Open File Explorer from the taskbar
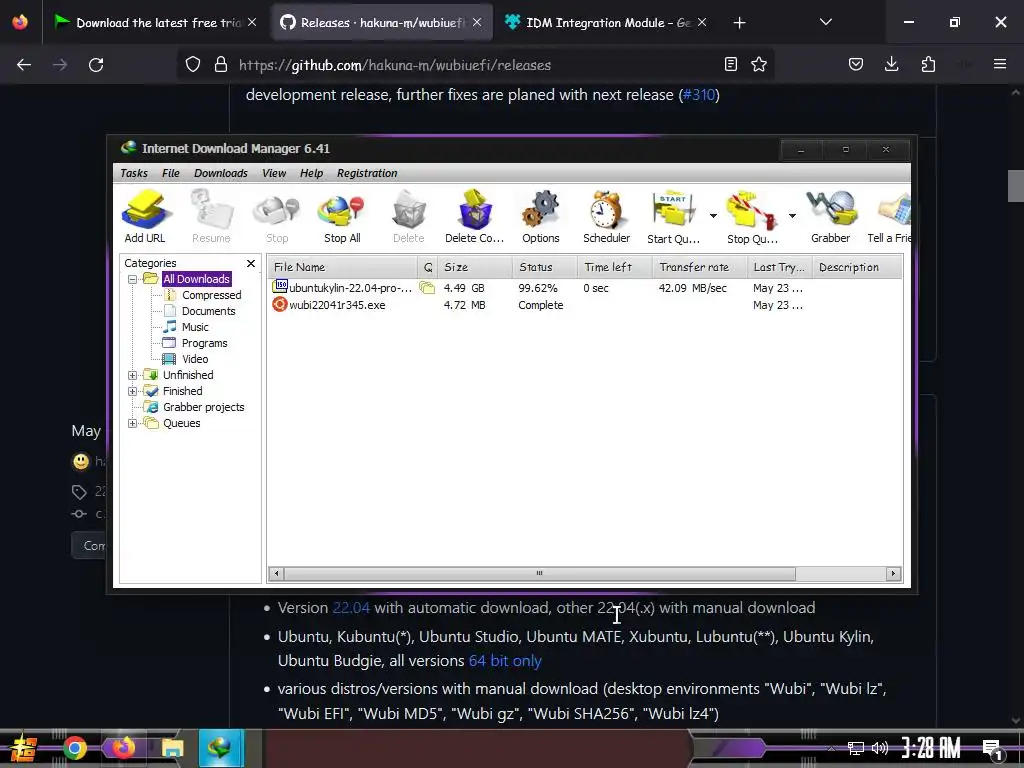1024x768 pixels. click(172, 748)
